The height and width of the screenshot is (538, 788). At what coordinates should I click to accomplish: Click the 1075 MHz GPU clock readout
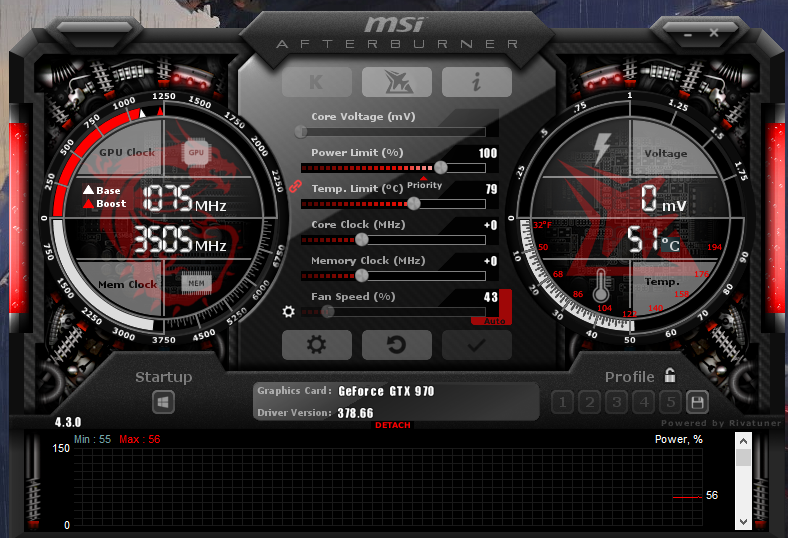[x=184, y=198]
